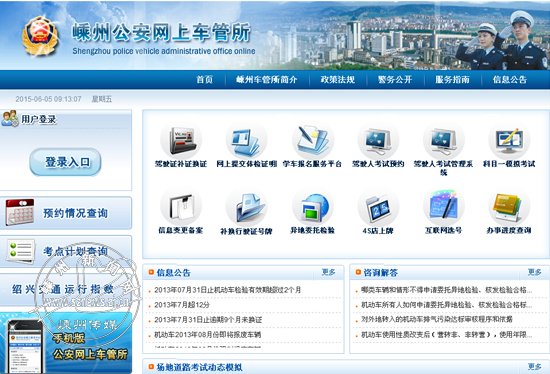Screen dimensions: 550x374
Task: Click the 预约情况查询 calendar icon
Action: point(20,213)
